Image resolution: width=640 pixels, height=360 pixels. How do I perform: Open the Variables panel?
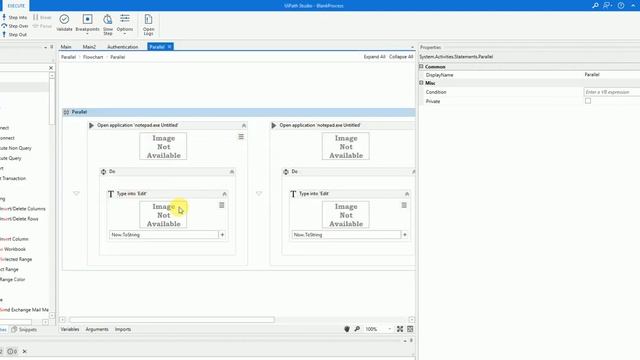pyautogui.click(x=70, y=329)
